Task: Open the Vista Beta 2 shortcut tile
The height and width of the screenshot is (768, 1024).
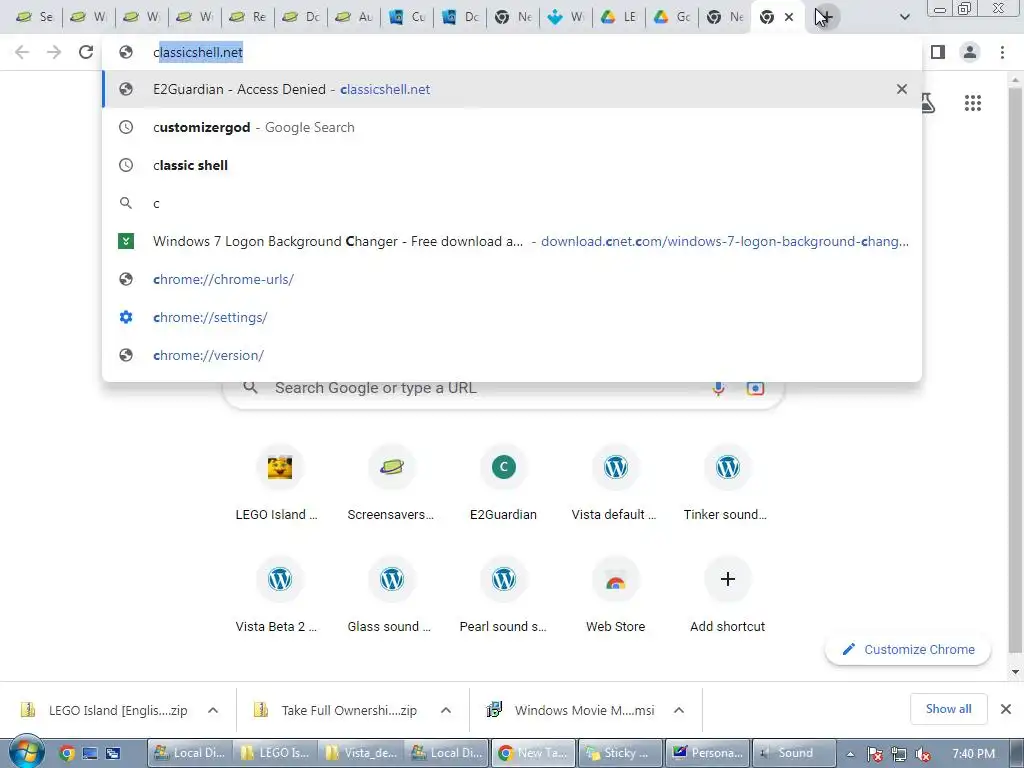Action: point(280,596)
